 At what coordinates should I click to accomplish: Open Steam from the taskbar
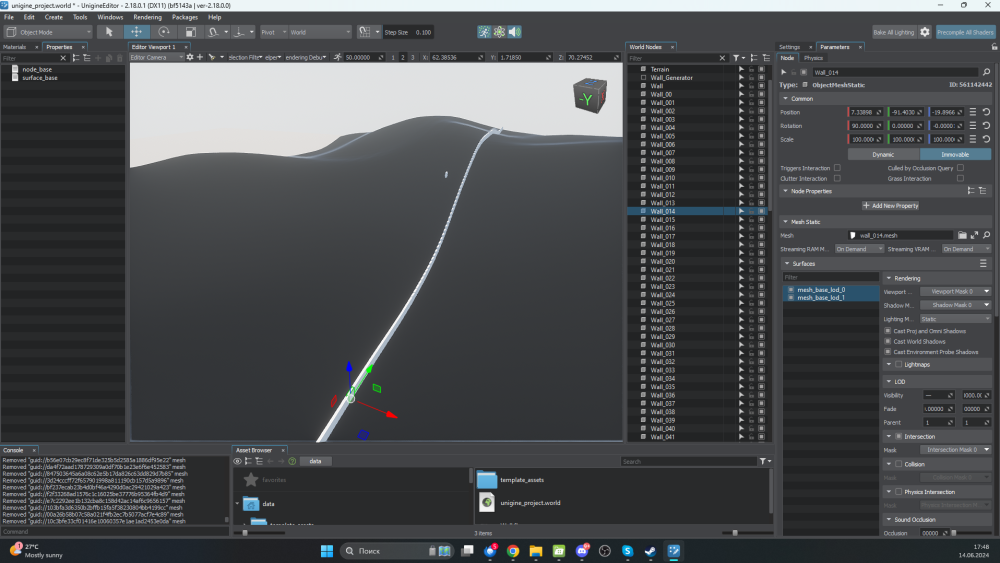click(x=652, y=551)
